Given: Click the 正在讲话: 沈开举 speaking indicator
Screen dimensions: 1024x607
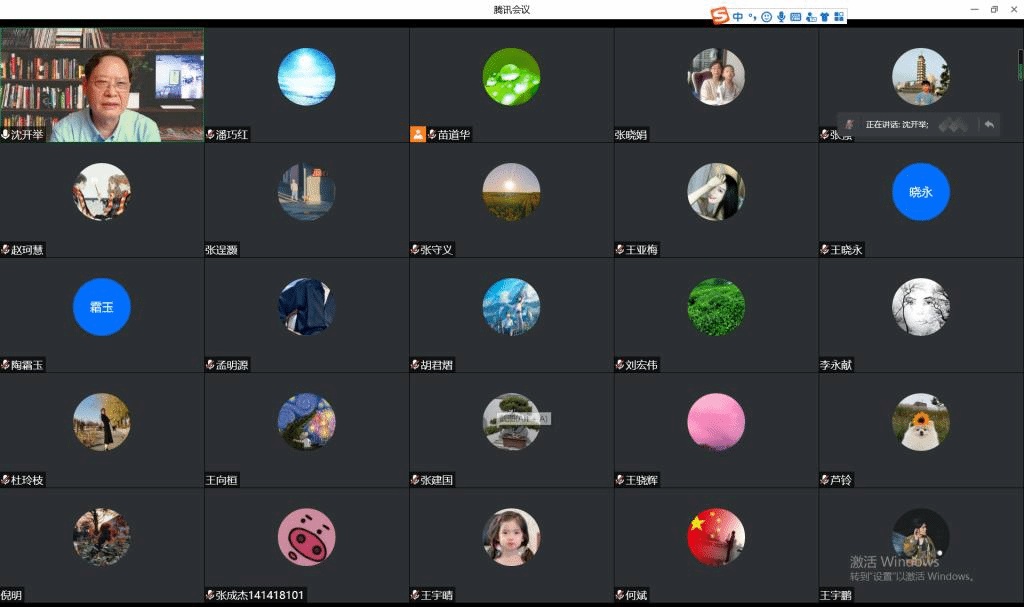Looking at the screenshot, I should click(897, 124).
